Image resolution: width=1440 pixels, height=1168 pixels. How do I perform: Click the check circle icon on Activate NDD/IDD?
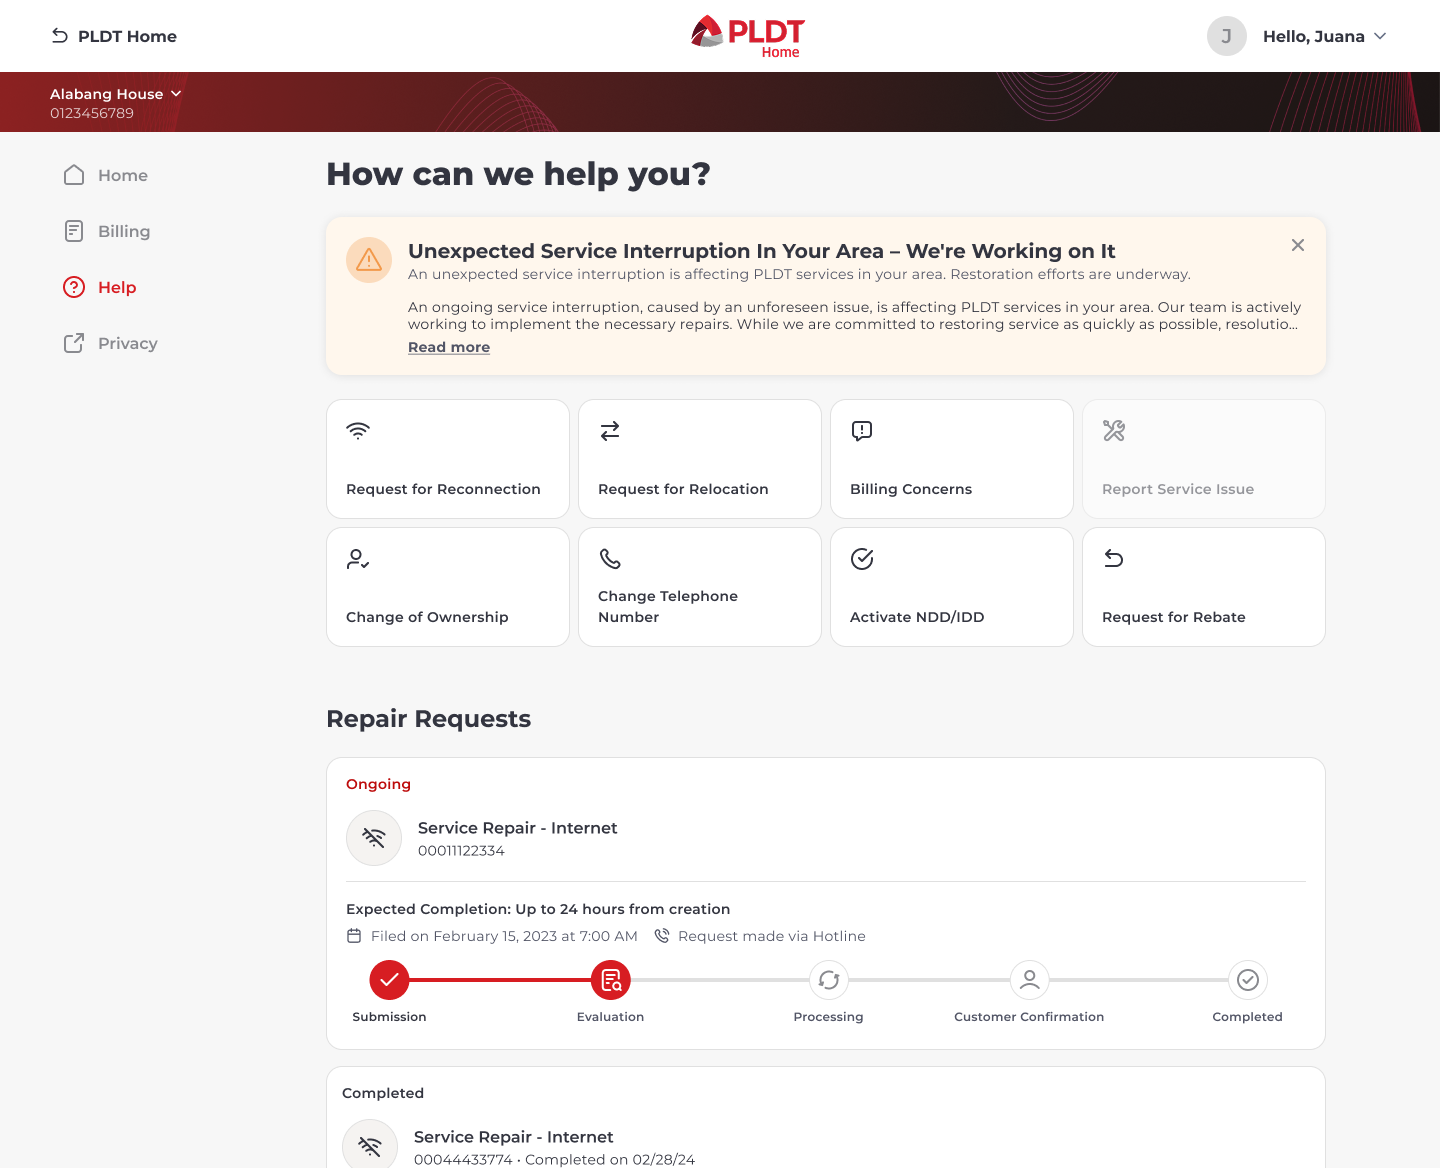point(862,559)
